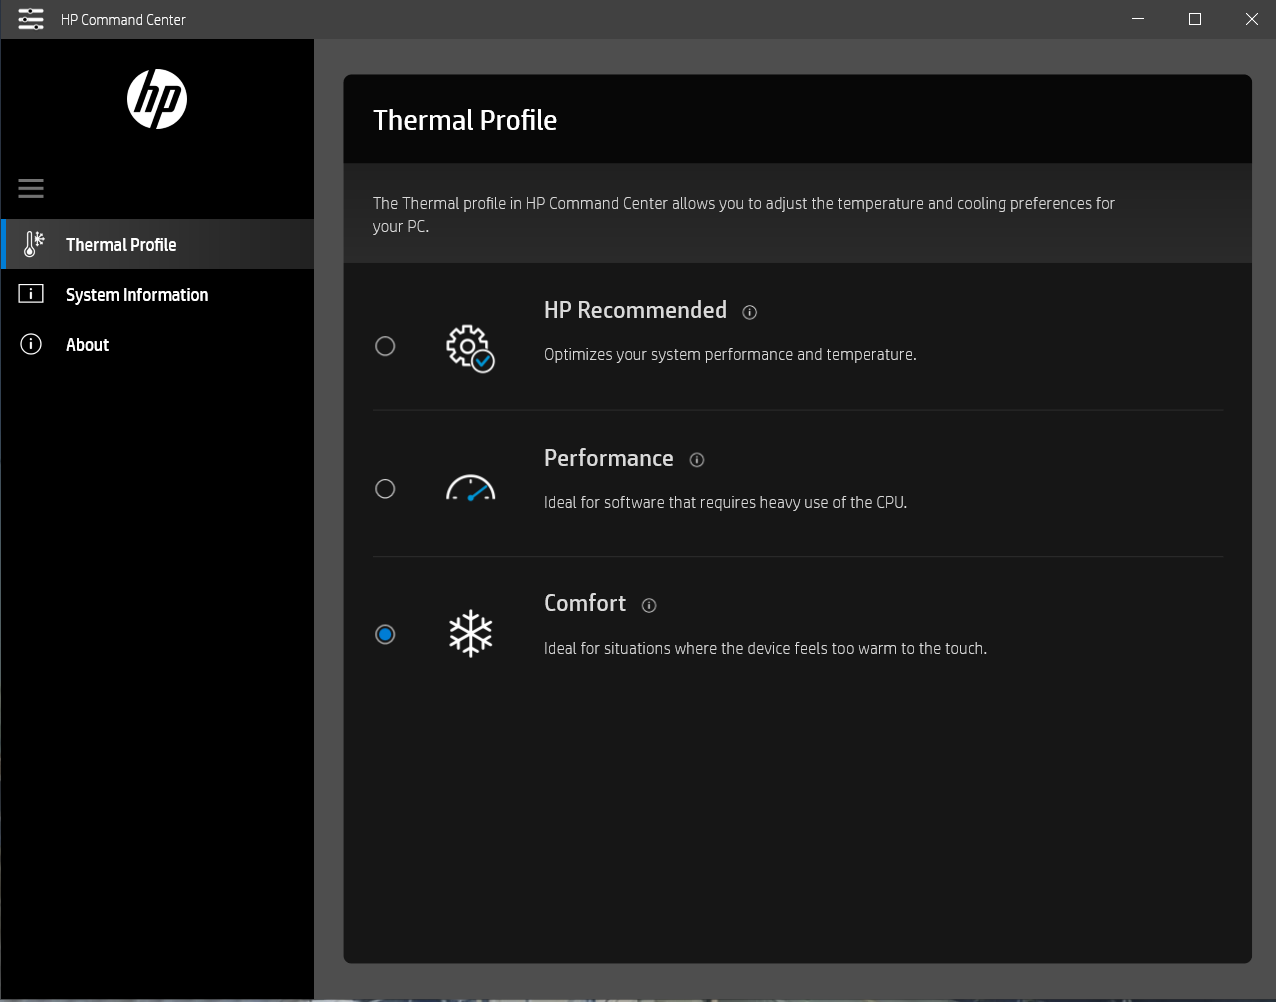Open the tooltip icon next to HP Recommended
This screenshot has height=1002, width=1276.
(x=750, y=312)
